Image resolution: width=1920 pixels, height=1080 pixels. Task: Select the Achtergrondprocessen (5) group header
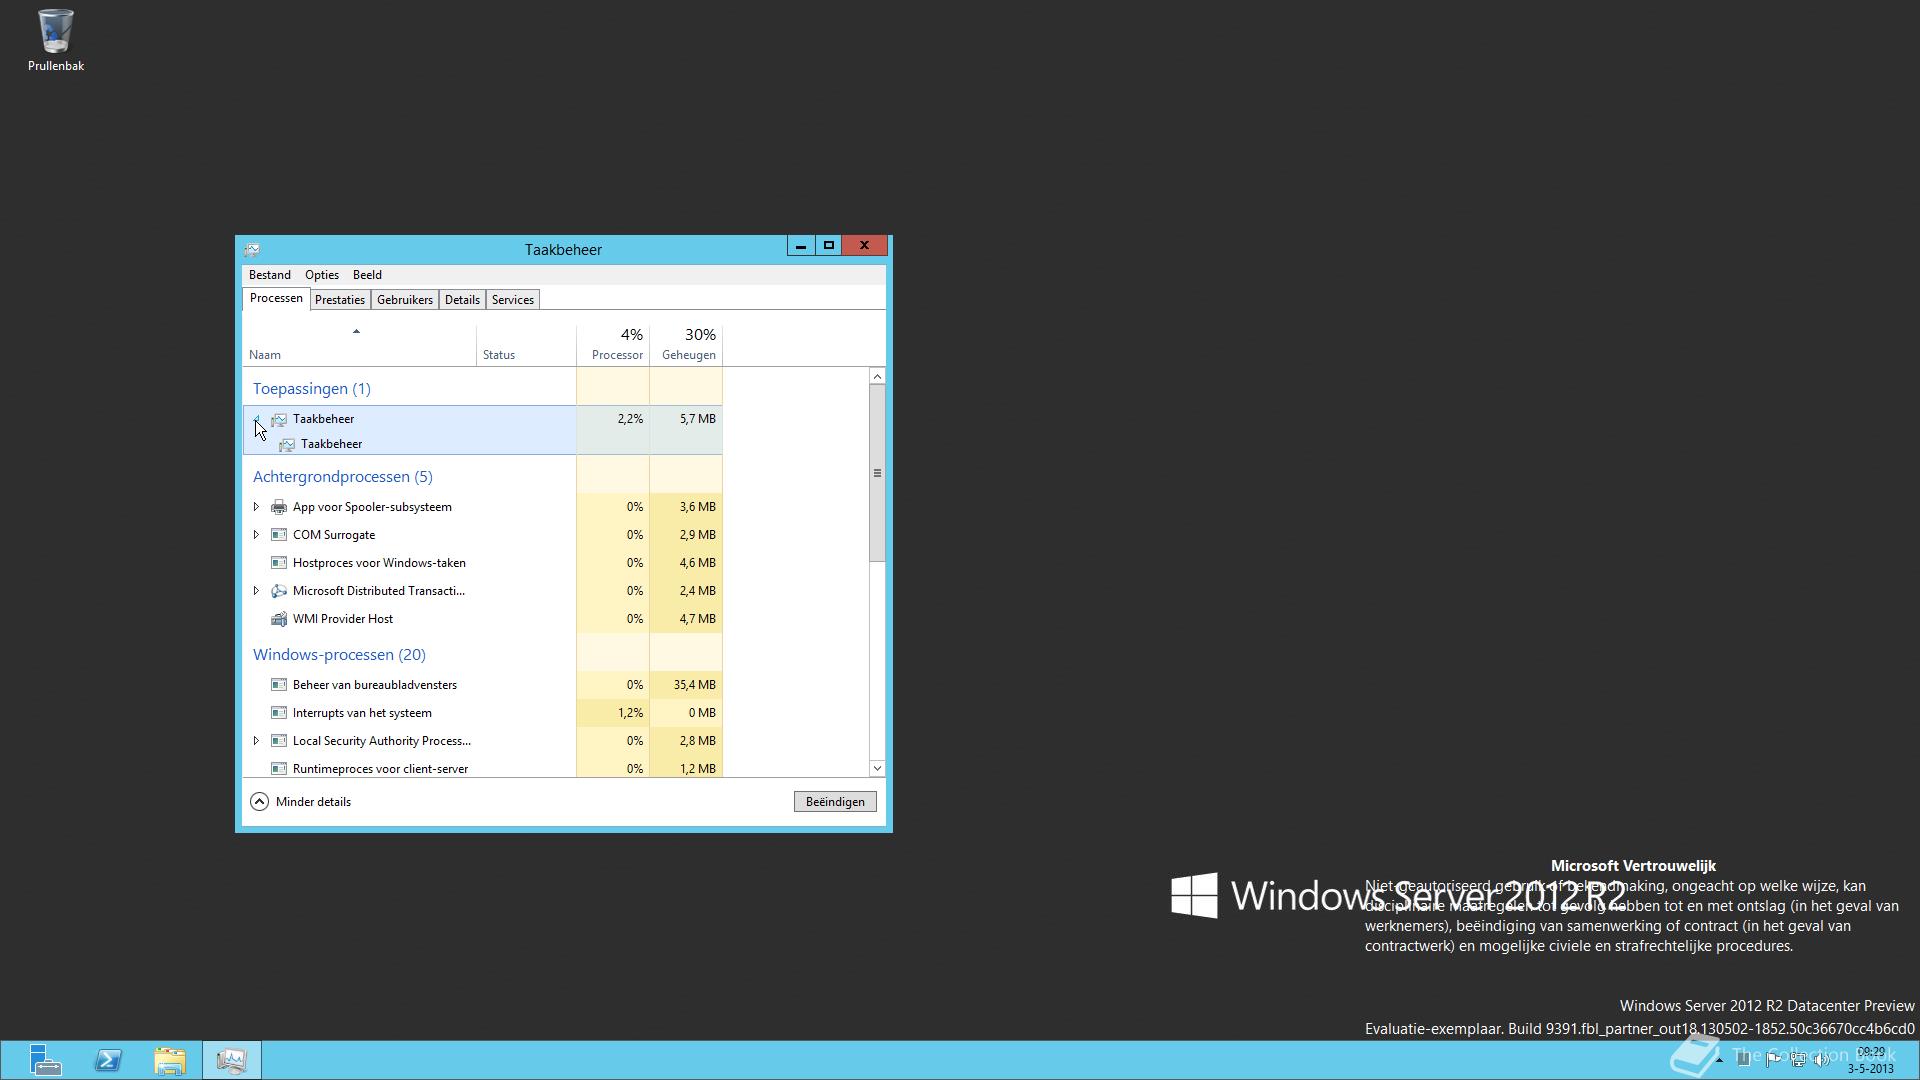point(342,477)
